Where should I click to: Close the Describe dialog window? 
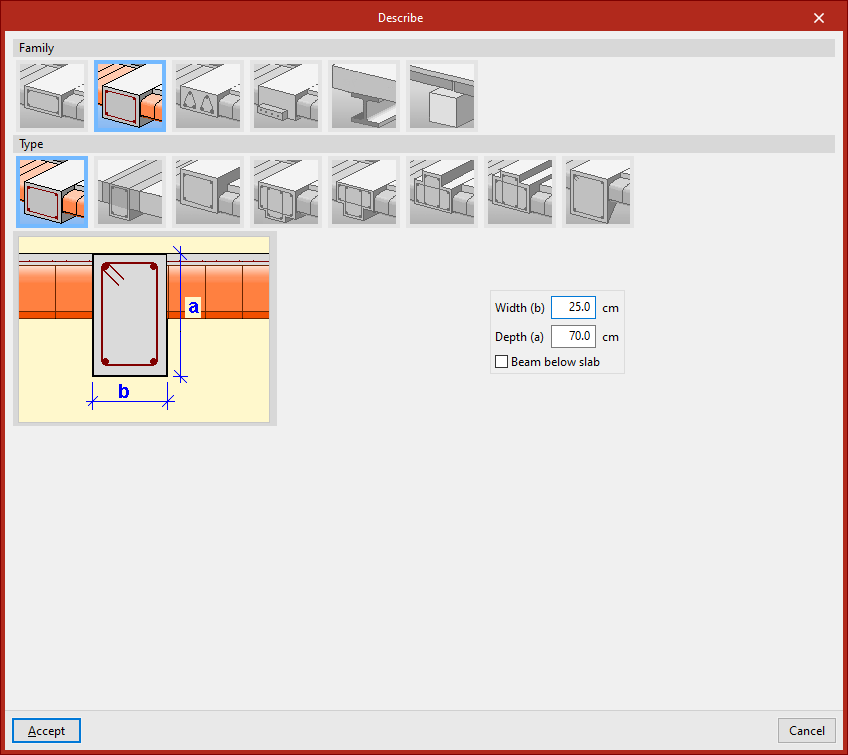[819, 18]
